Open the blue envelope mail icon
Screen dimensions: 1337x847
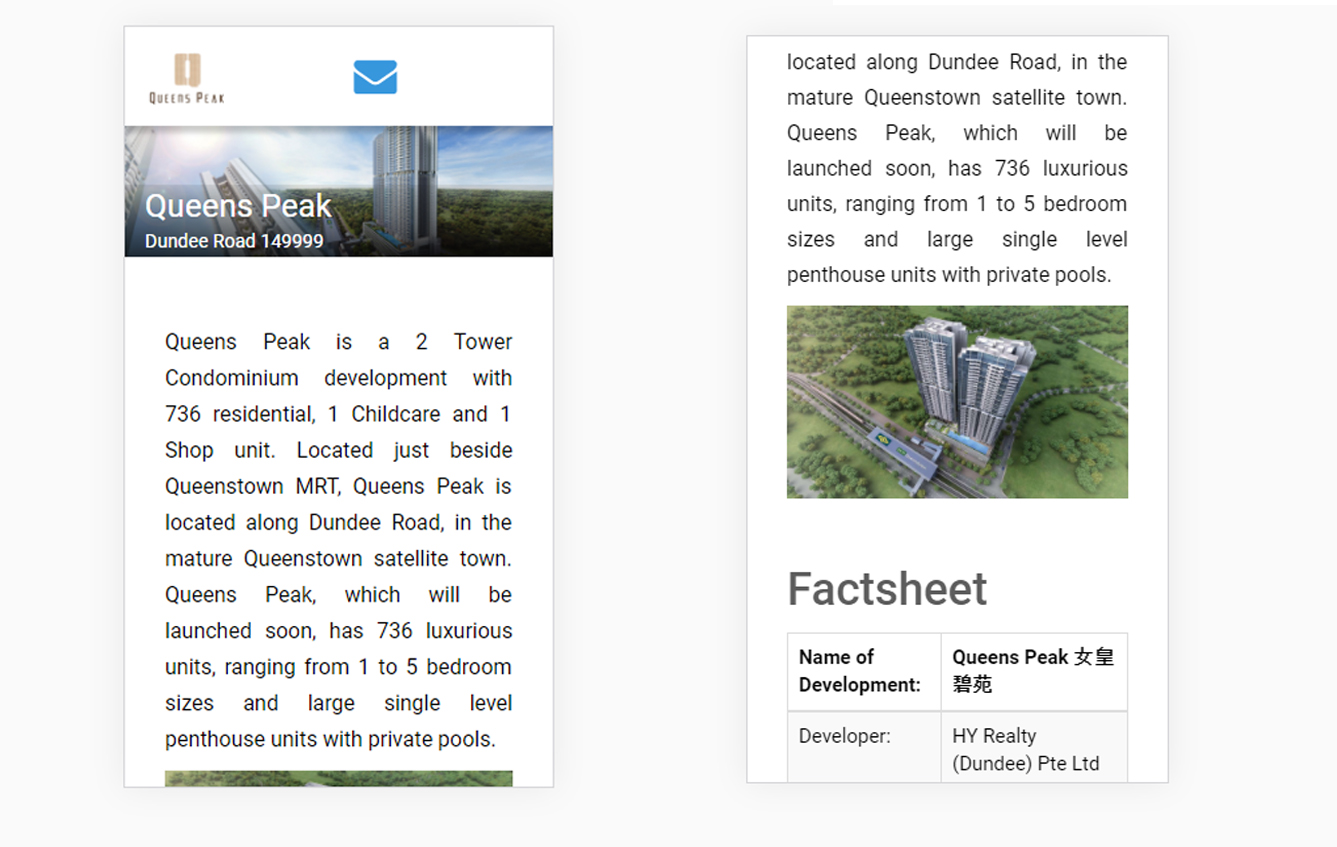(x=375, y=77)
